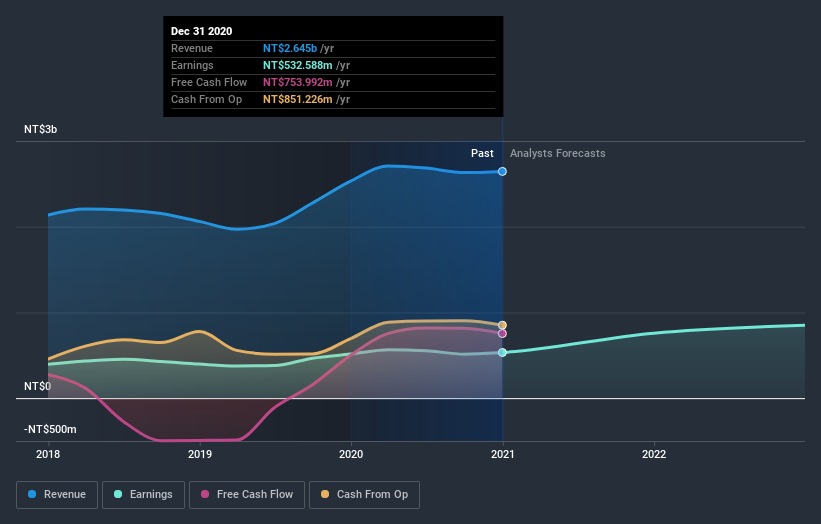Click the NT$3b y-axis label
Screen dimensions: 821x524
click(x=40, y=129)
